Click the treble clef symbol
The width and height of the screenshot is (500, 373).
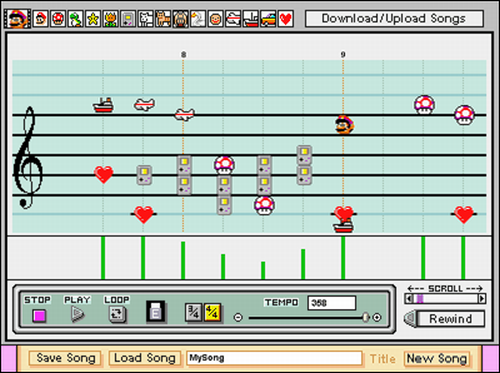click(27, 157)
